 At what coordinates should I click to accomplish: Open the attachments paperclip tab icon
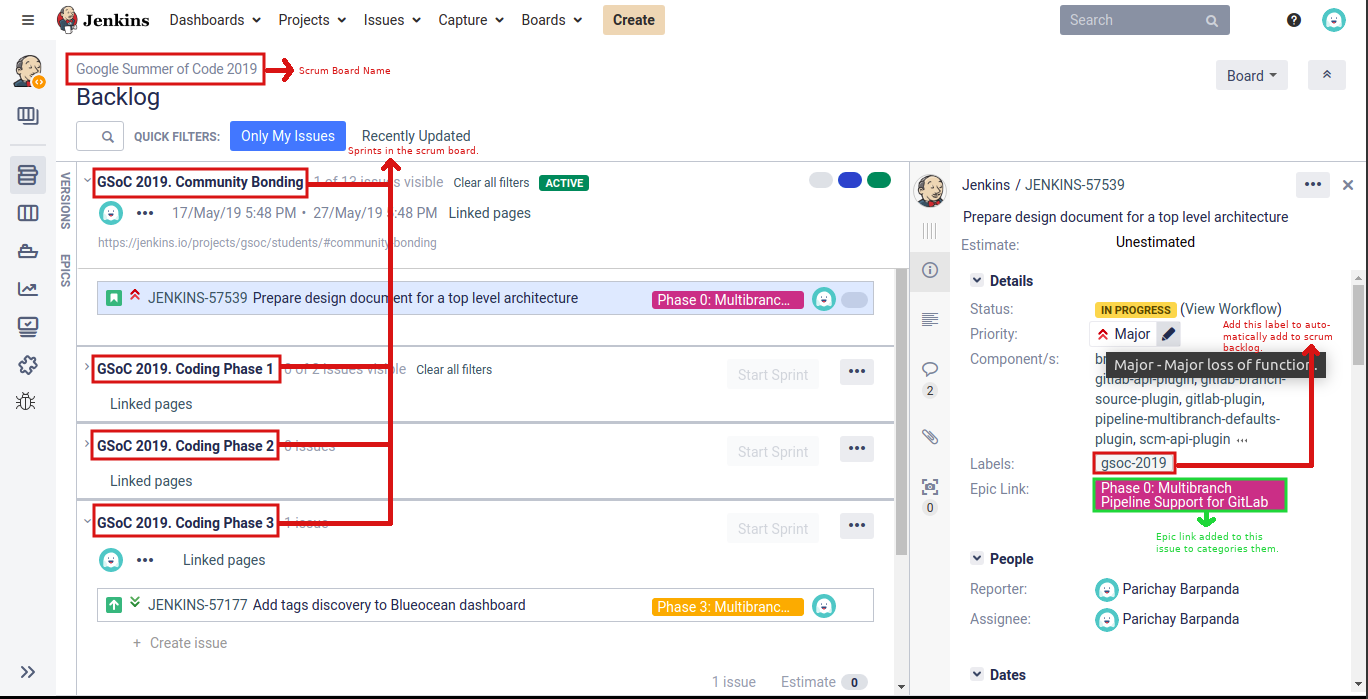[930, 437]
